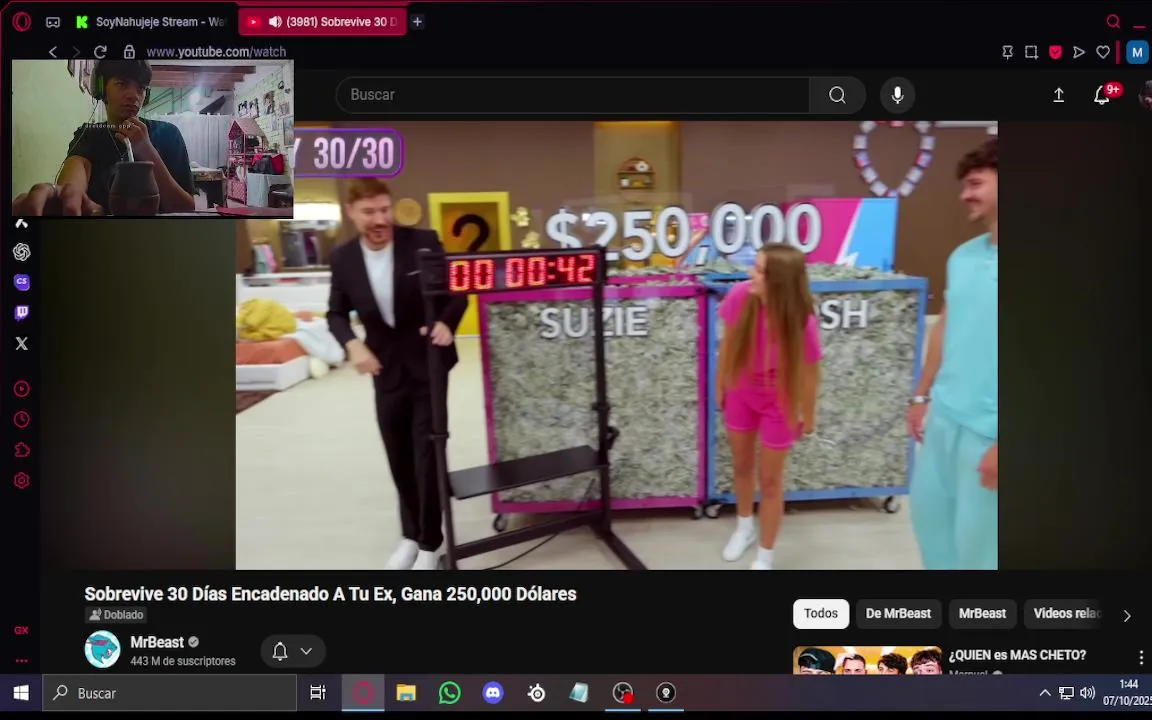This screenshot has width=1152, height=720.
Task: Open Opera GX from taskbar
Action: [363, 693]
